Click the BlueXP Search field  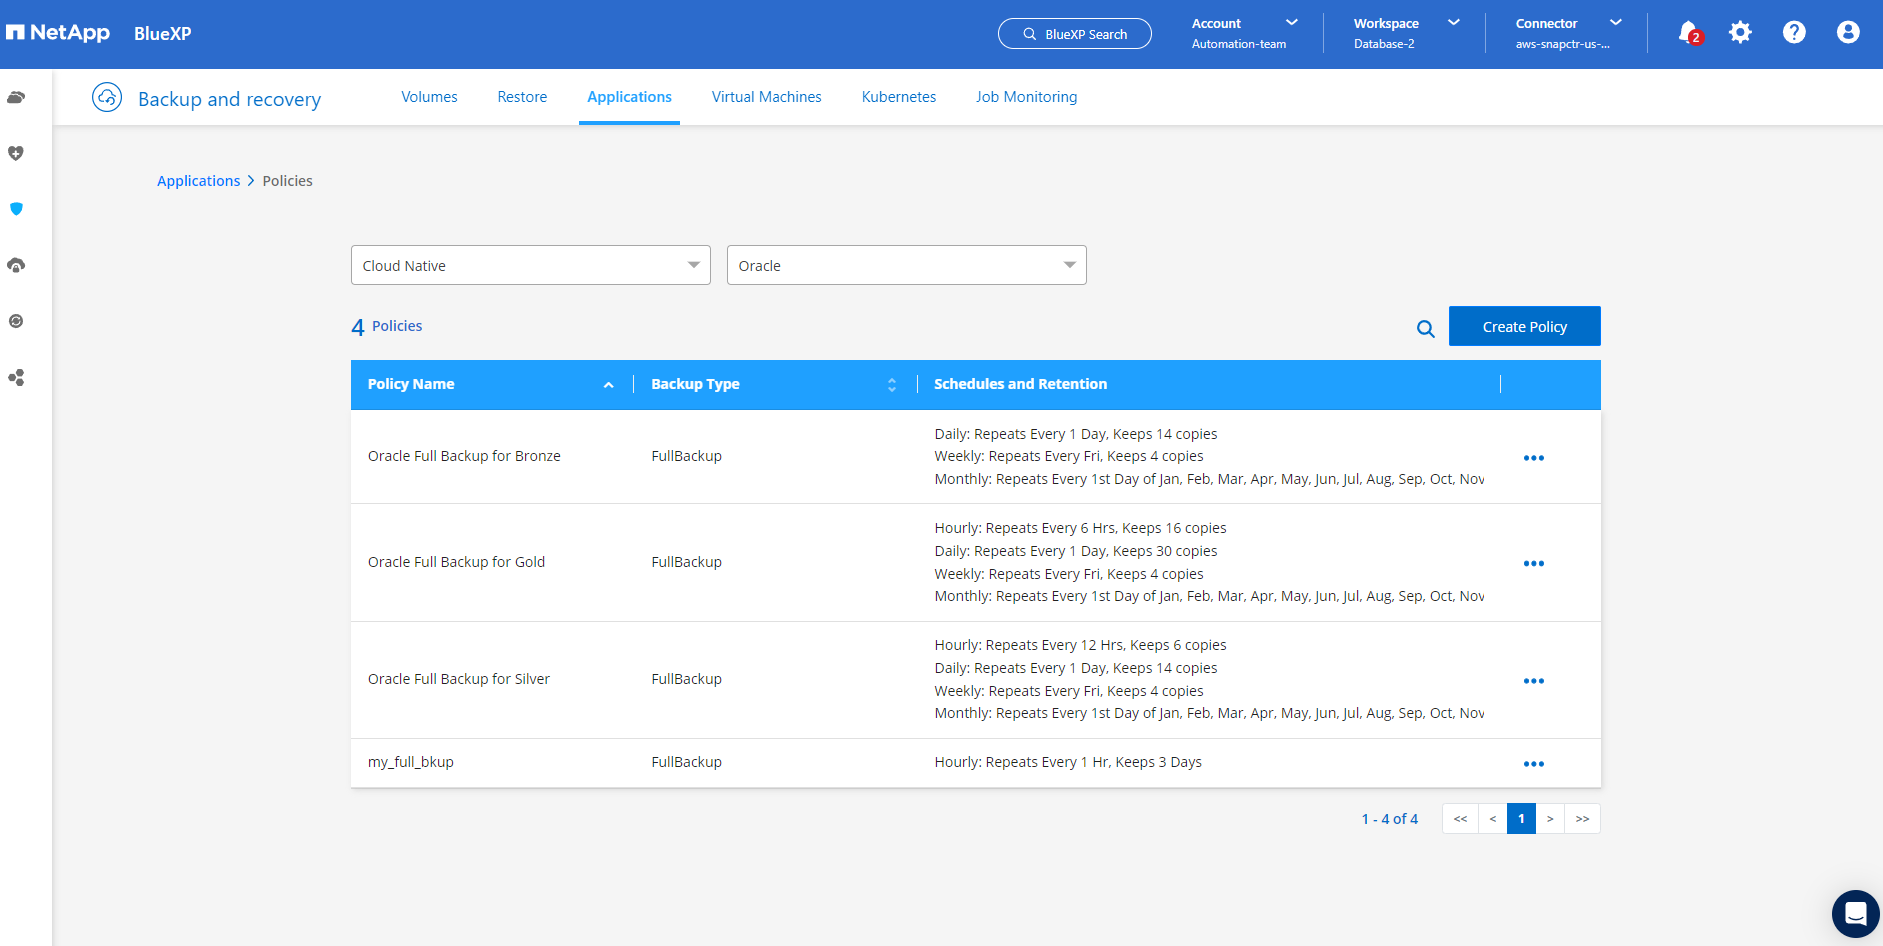(x=1075, y=34)
